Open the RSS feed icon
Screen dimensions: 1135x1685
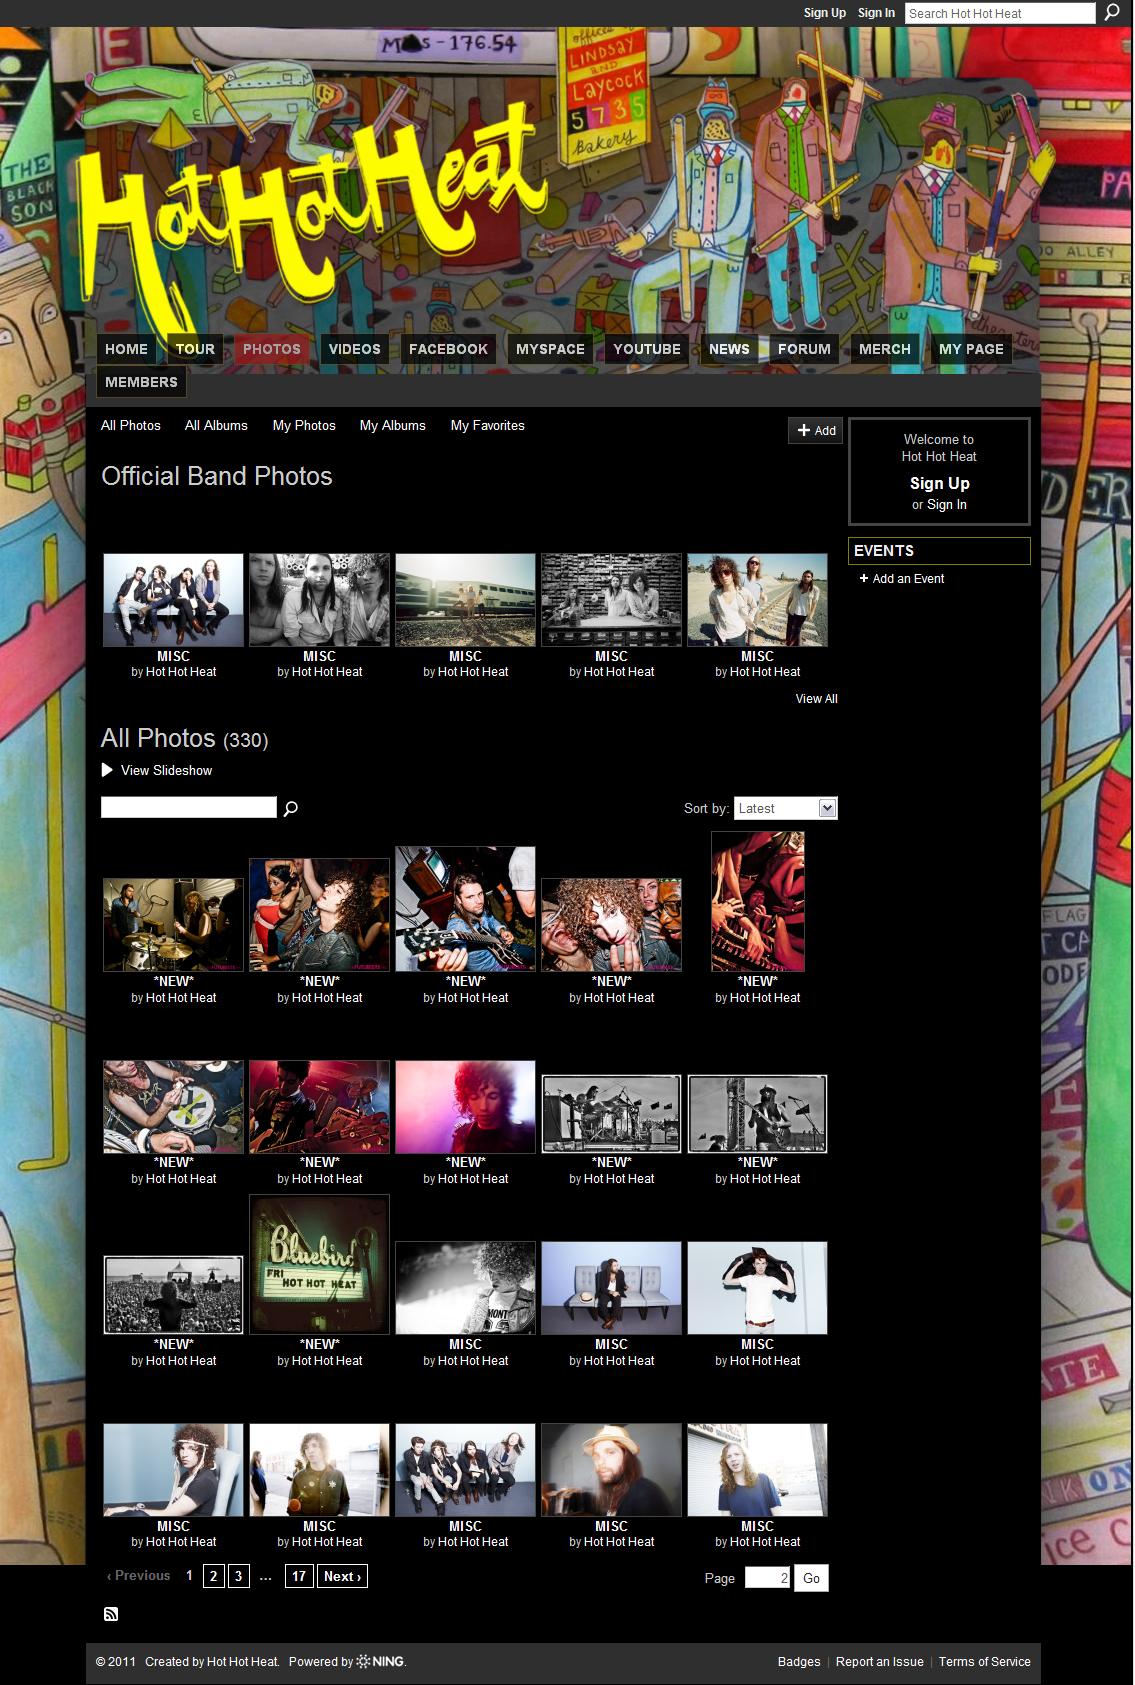click(111, 1614)
